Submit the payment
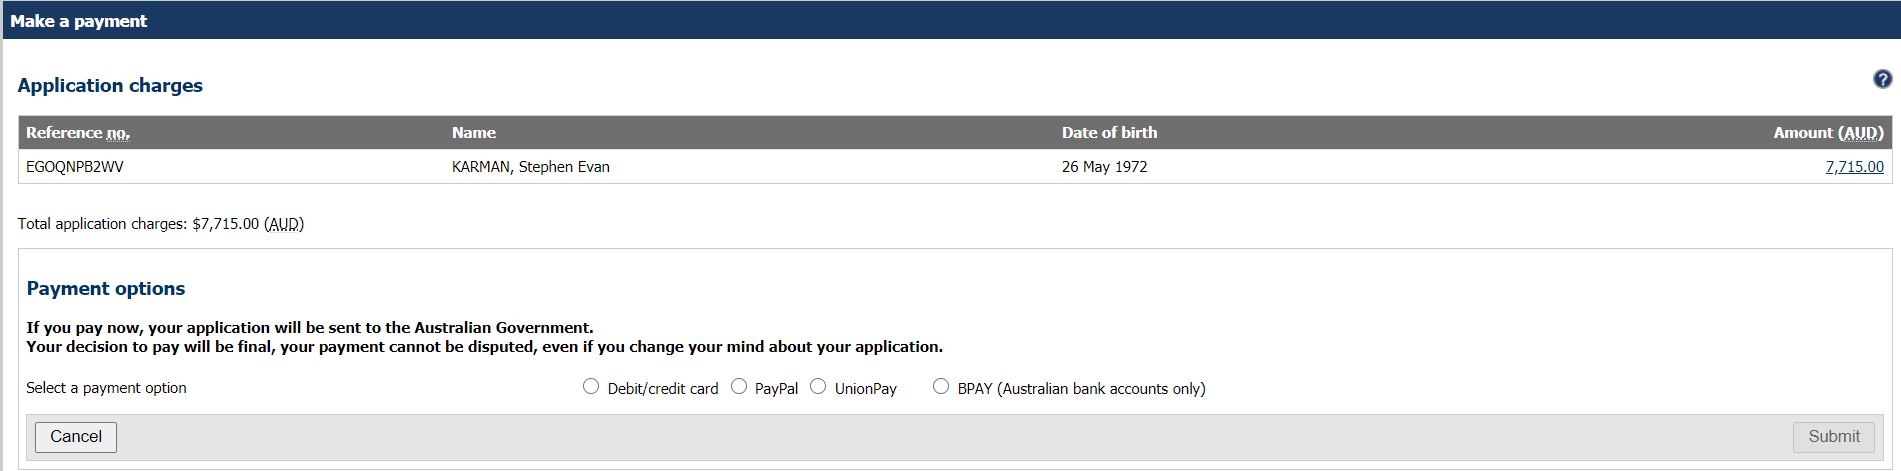1901x471 pixels. tap(1834, 437)
